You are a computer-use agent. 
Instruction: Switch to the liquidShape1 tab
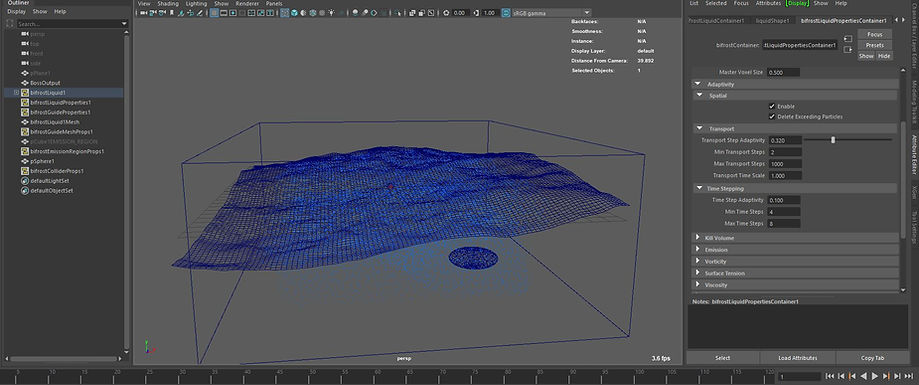tap(771, 21)
